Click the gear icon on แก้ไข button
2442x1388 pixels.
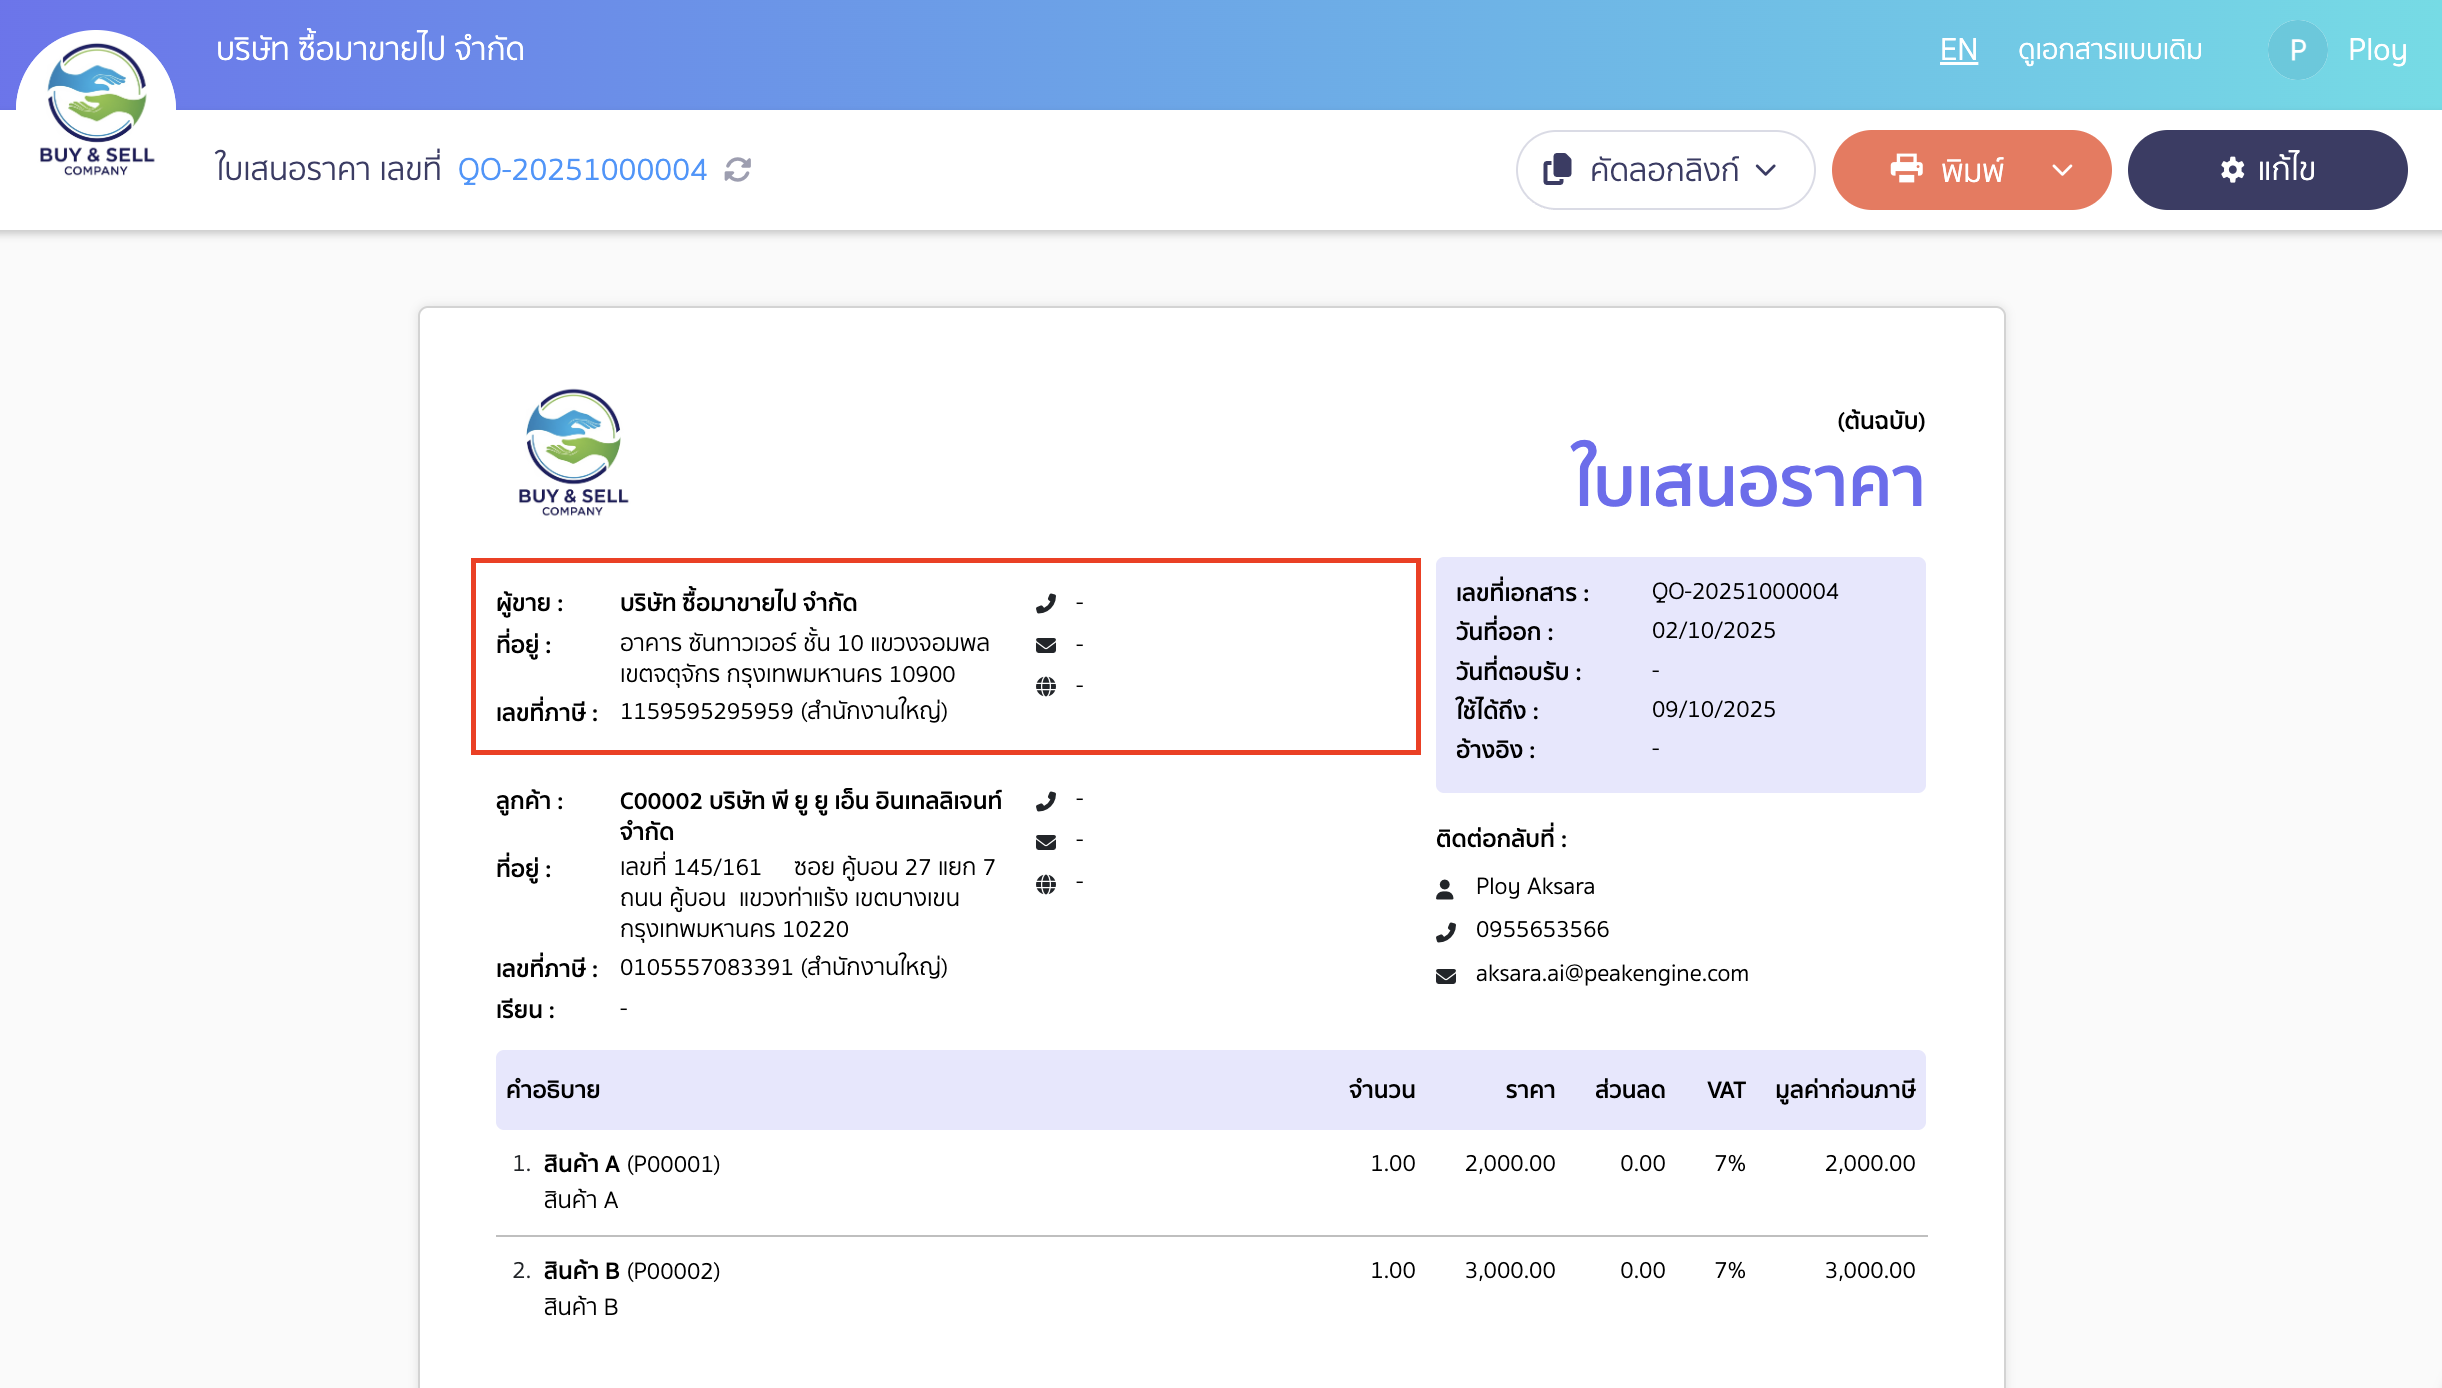pyautogui.click(x=2233, y=170)
